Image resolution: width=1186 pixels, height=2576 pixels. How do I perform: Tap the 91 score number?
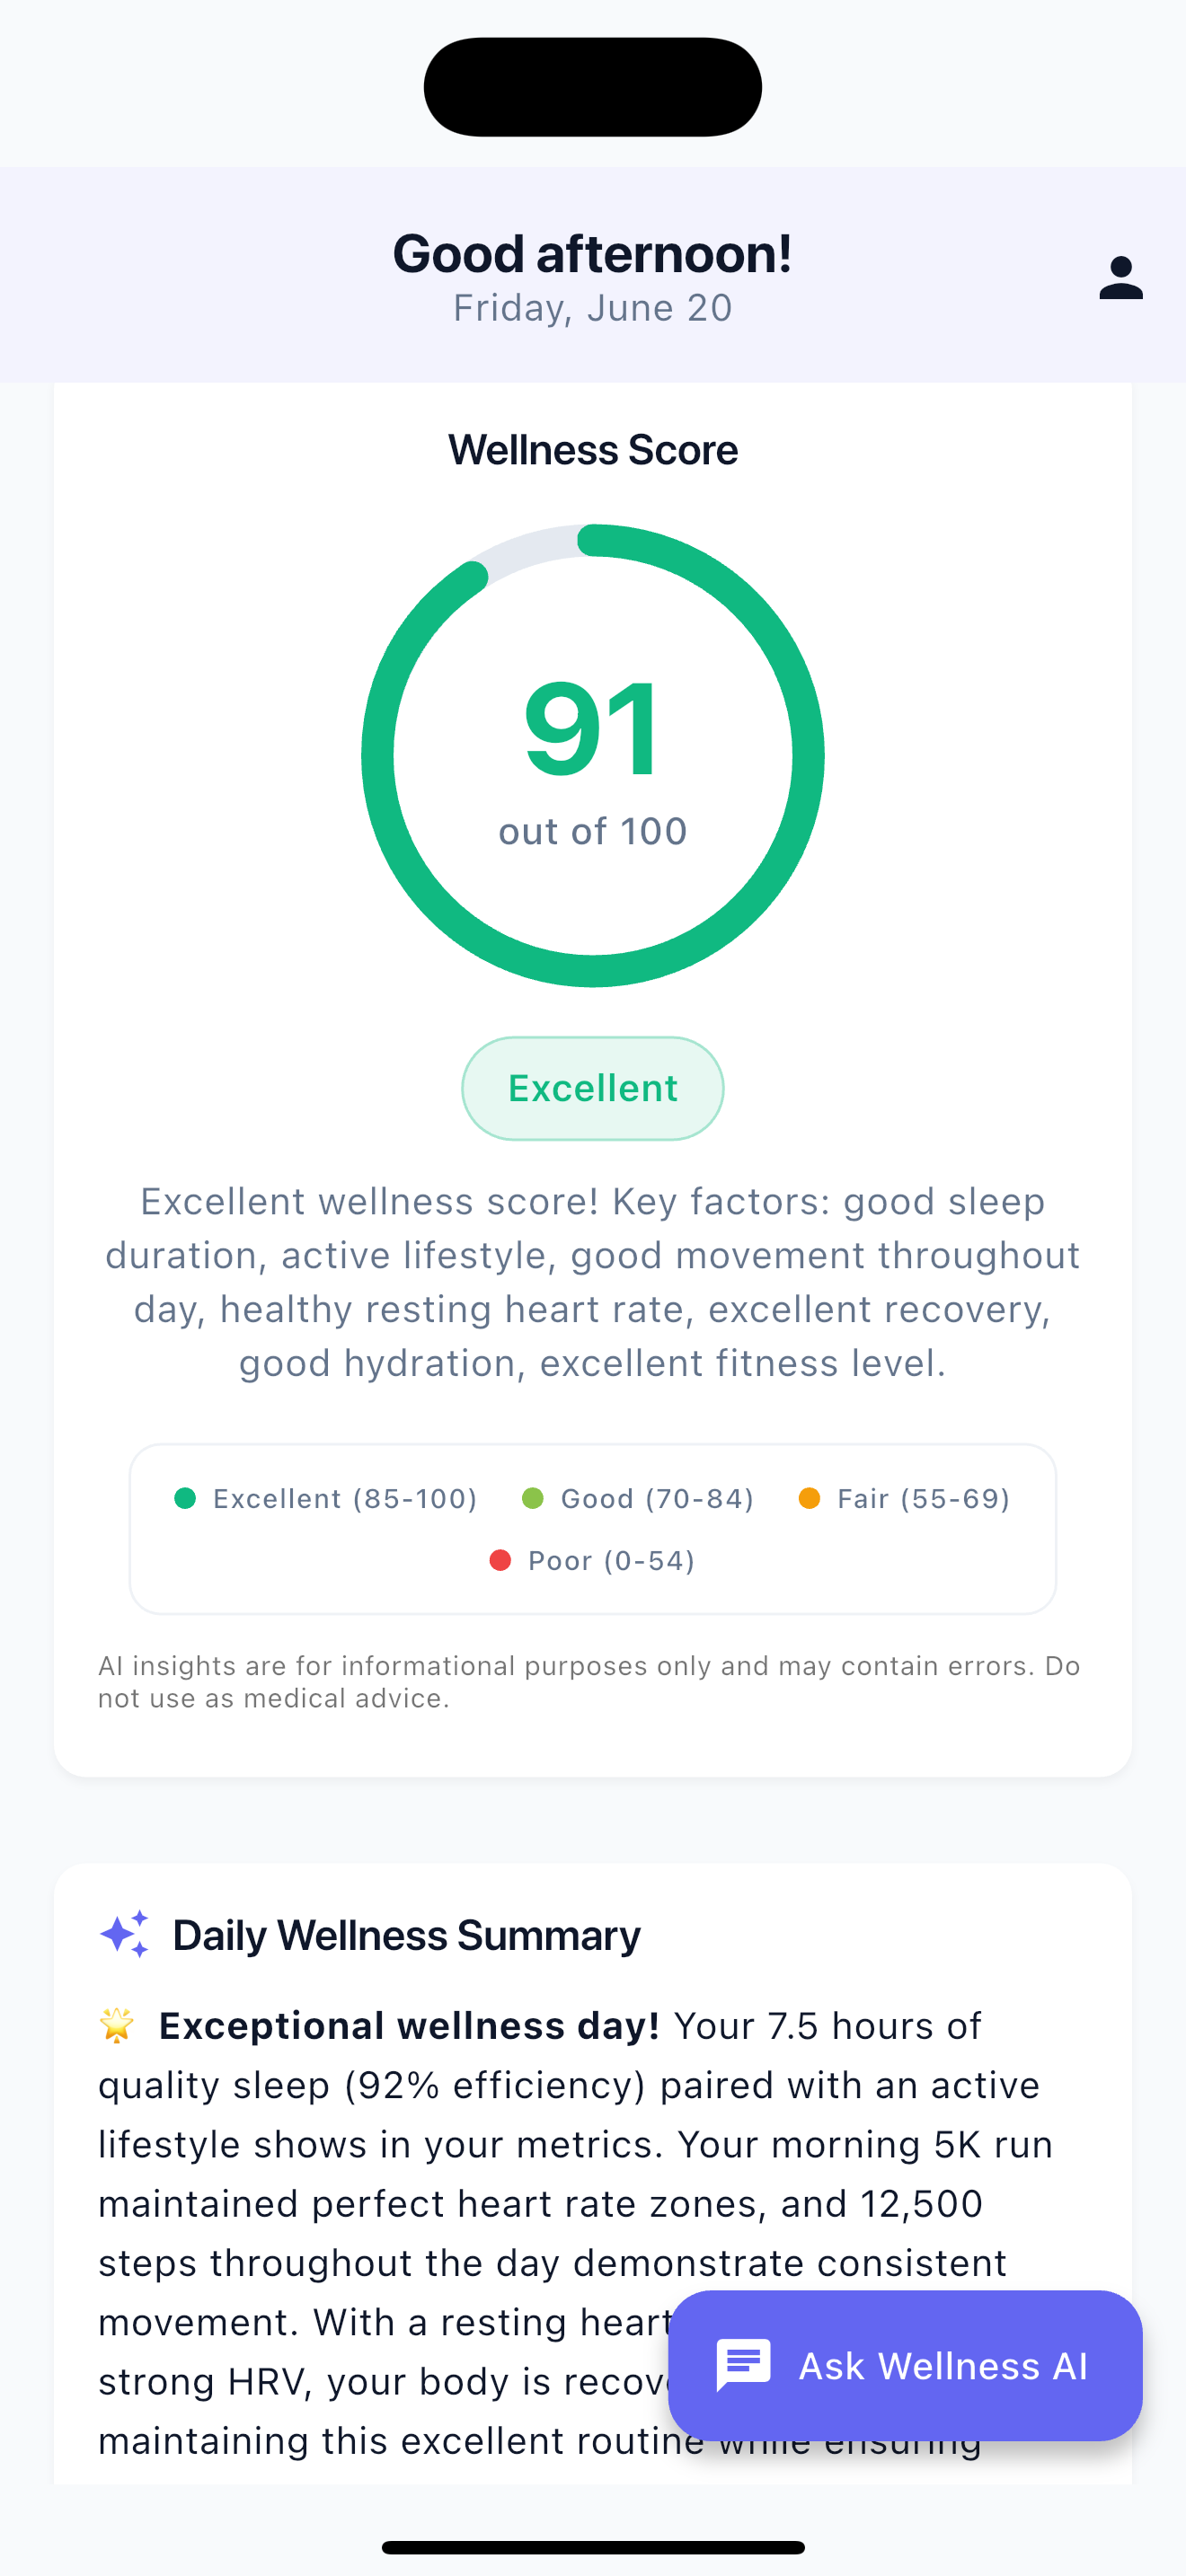pos(592,728)
